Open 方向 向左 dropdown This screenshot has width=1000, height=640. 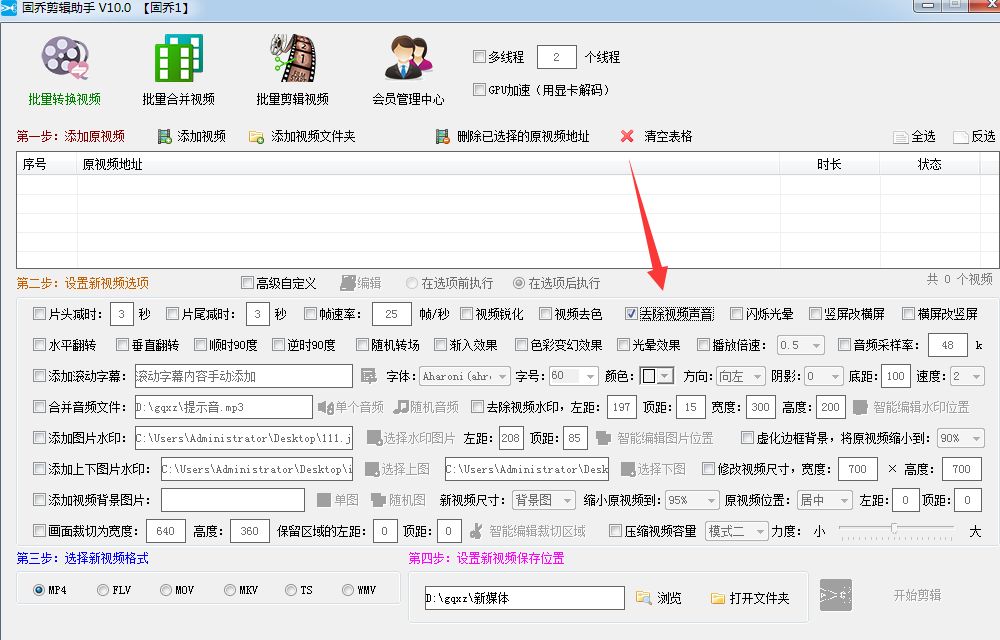point(740,376)
